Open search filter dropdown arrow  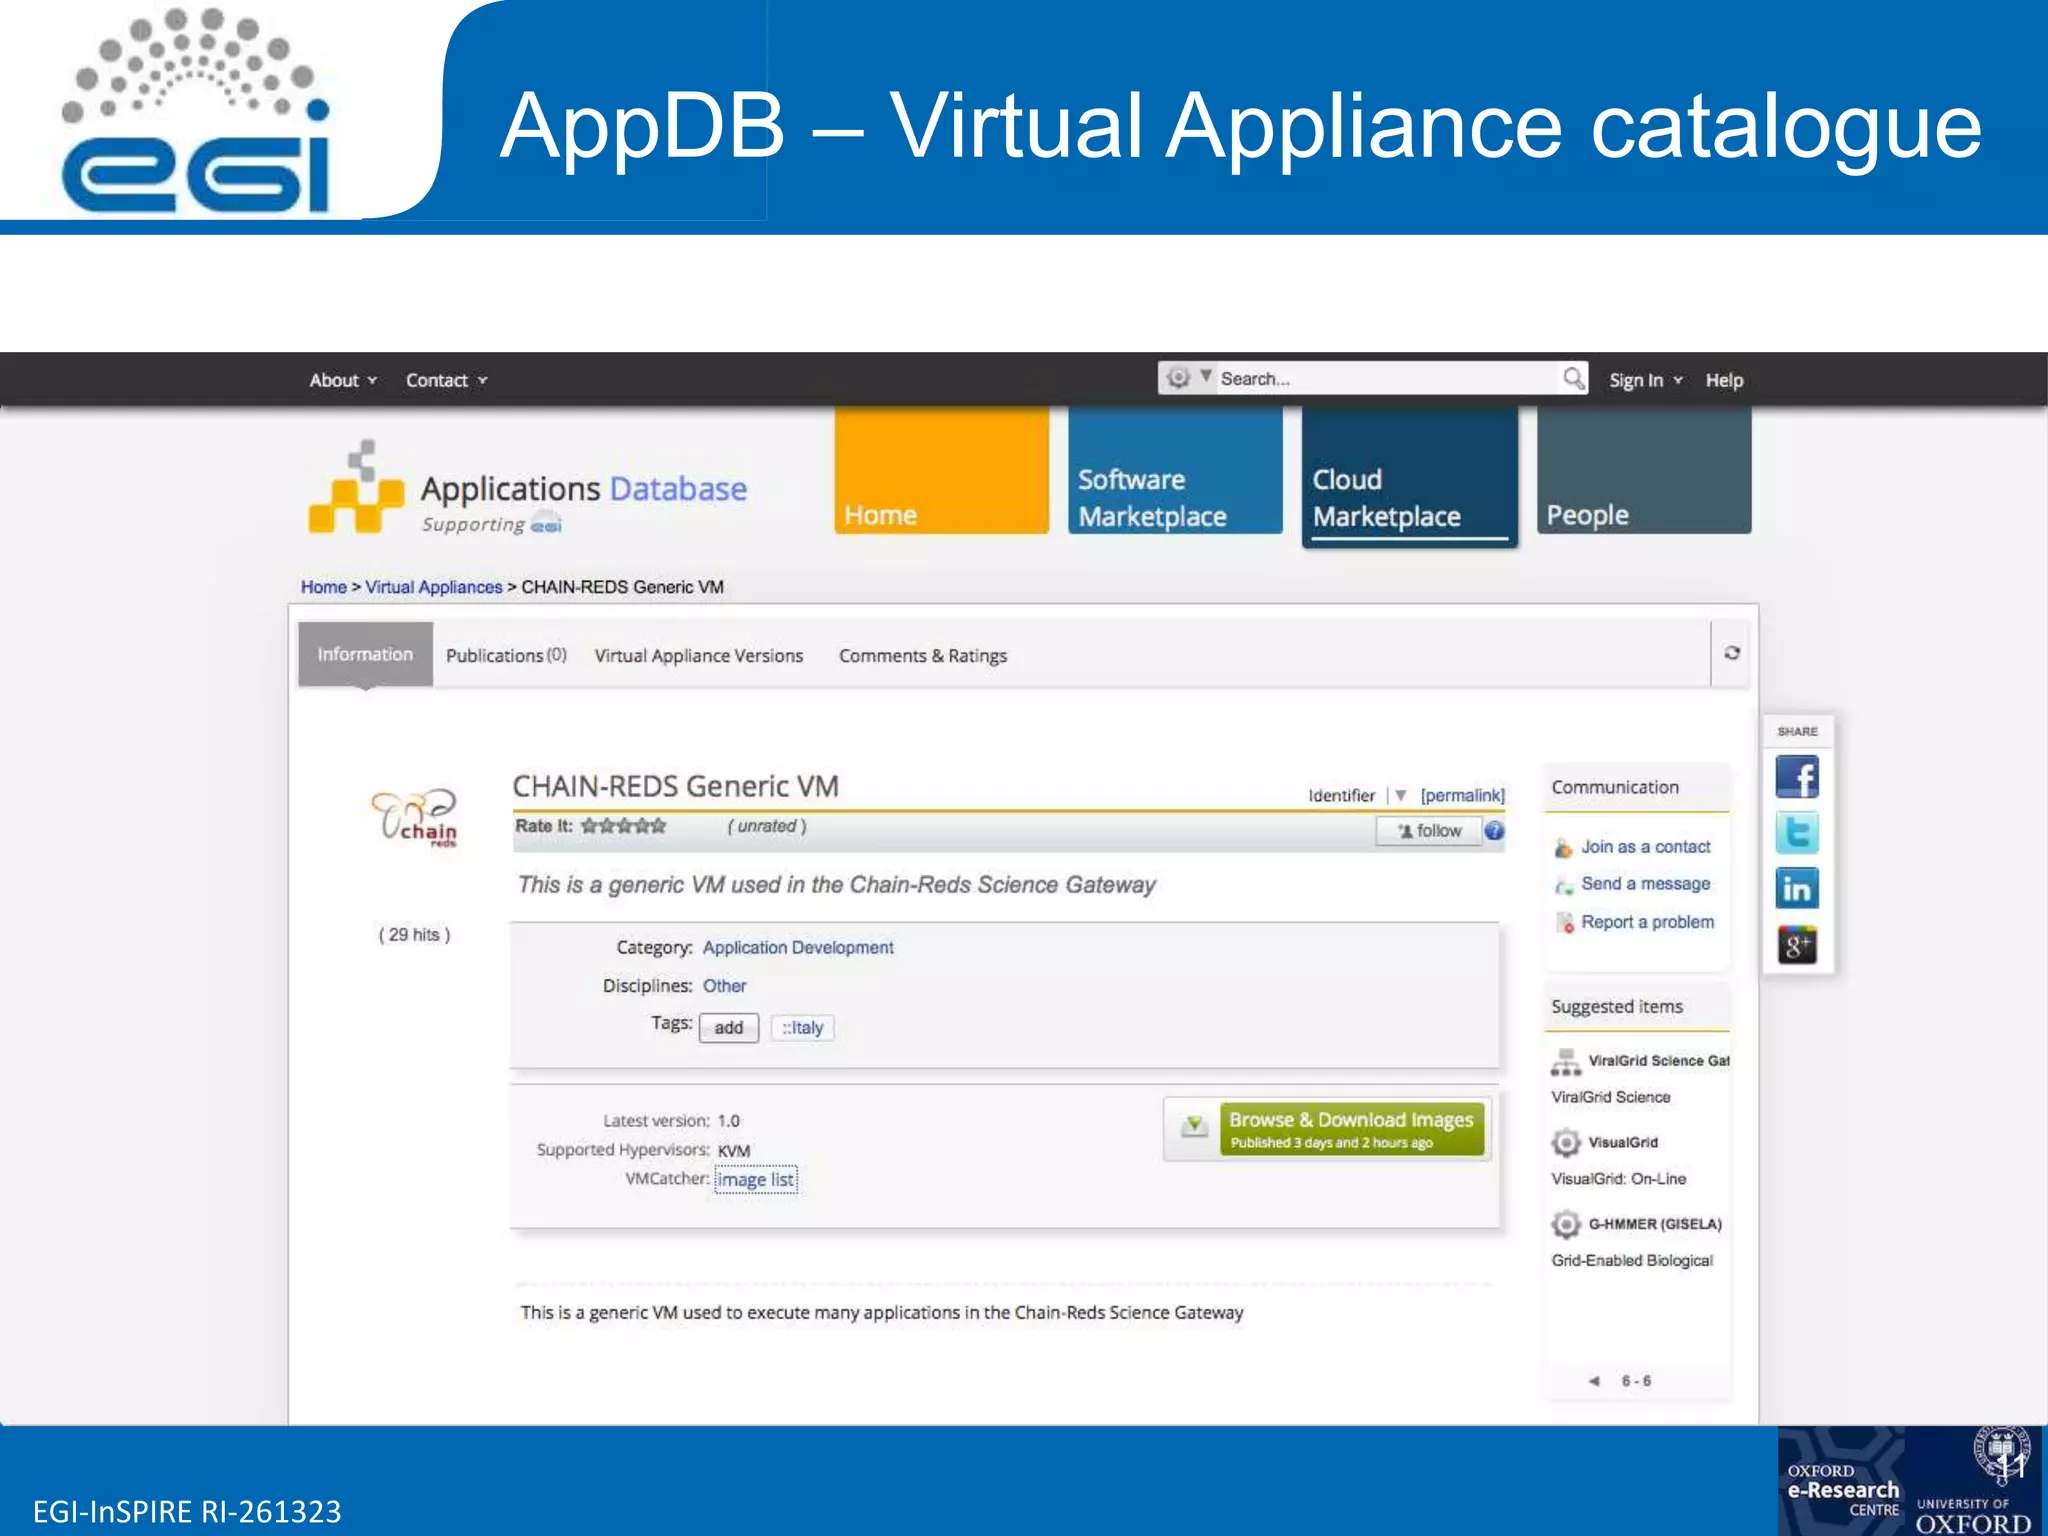tap(1206, 376)
